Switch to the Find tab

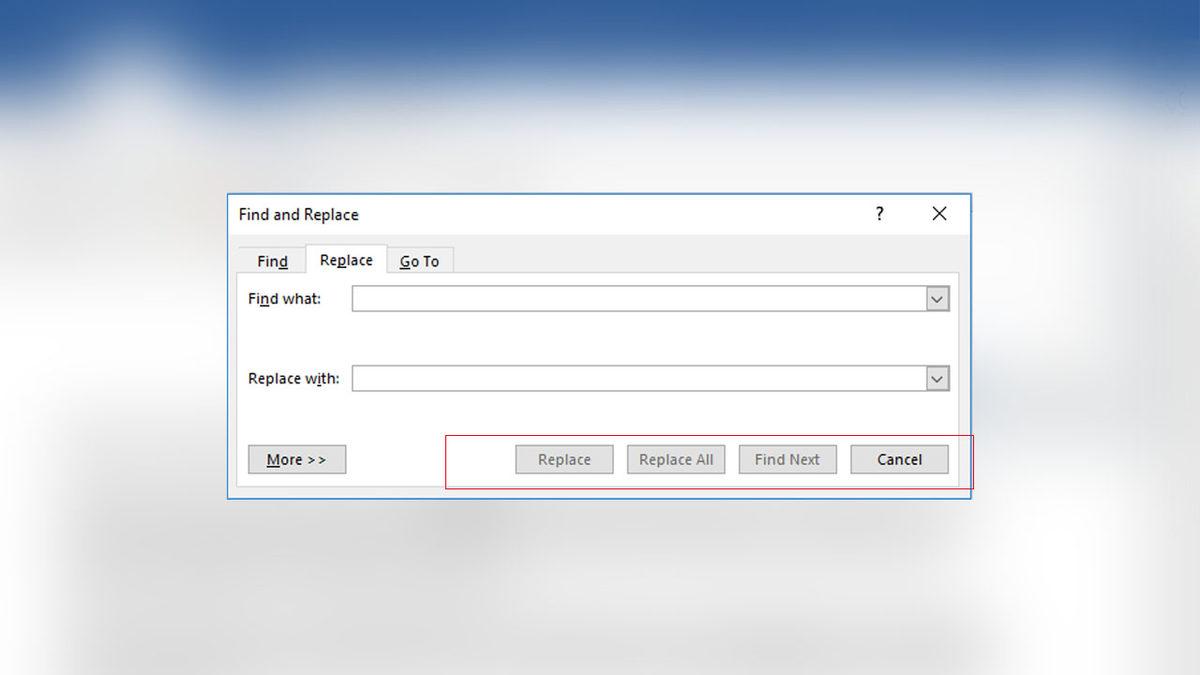coord(272,261)
